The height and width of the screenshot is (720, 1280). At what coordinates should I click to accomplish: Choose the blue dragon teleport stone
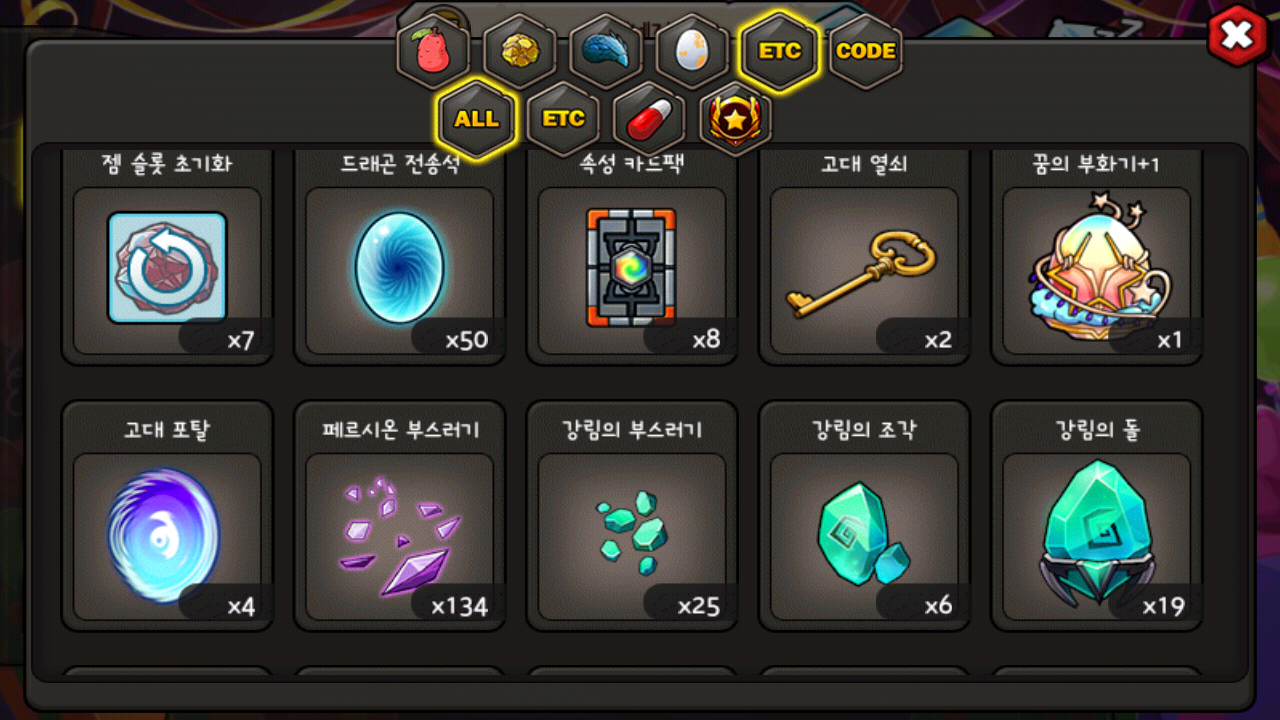(x=399, y=257)
